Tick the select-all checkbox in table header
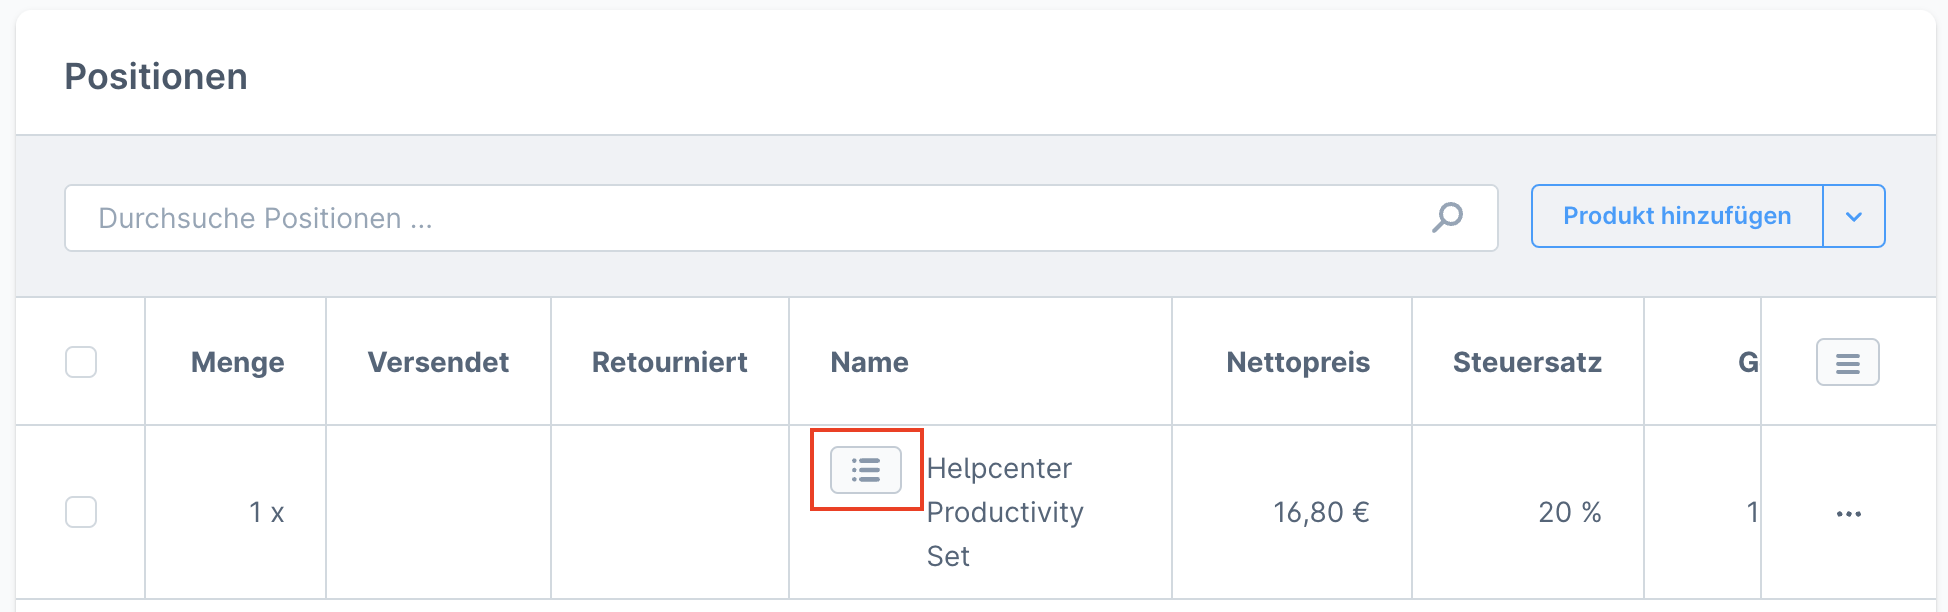The image size is (1948, 612). click(x=81, y=362)
